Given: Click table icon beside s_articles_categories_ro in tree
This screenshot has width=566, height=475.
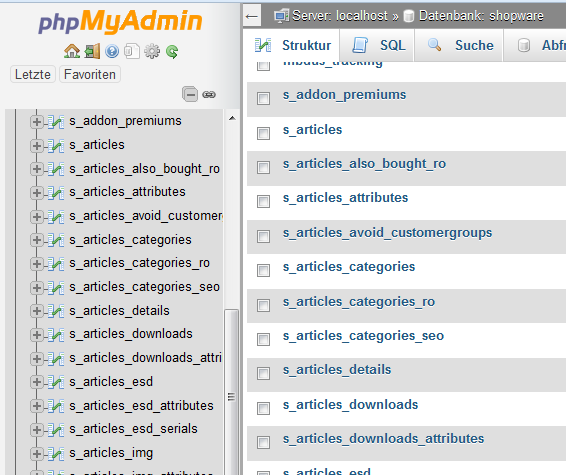Looking at the screenshot, I should coord(56,264).
